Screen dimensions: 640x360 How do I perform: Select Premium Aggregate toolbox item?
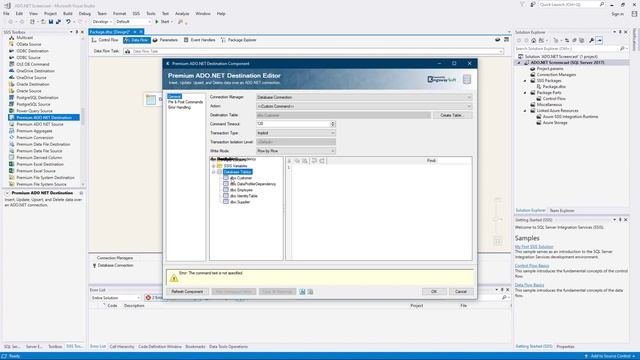[34, 131]
